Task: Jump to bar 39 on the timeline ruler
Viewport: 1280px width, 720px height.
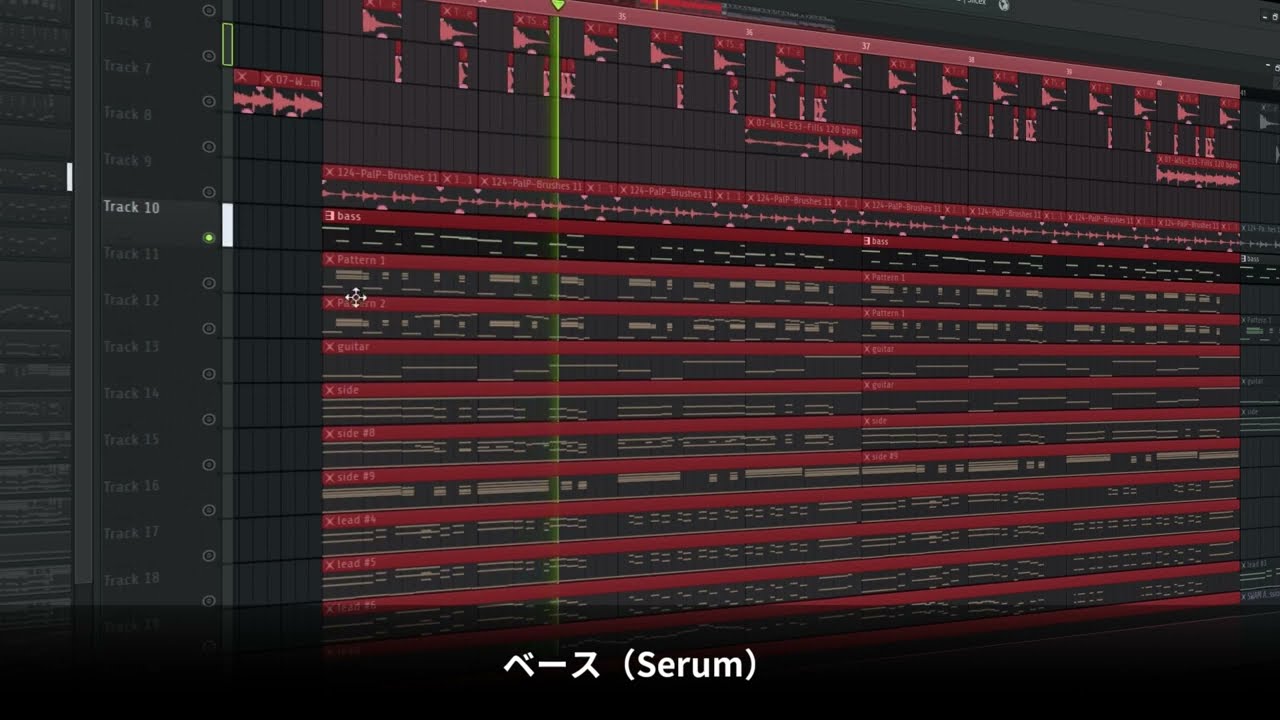Action: coord(1068,72)
